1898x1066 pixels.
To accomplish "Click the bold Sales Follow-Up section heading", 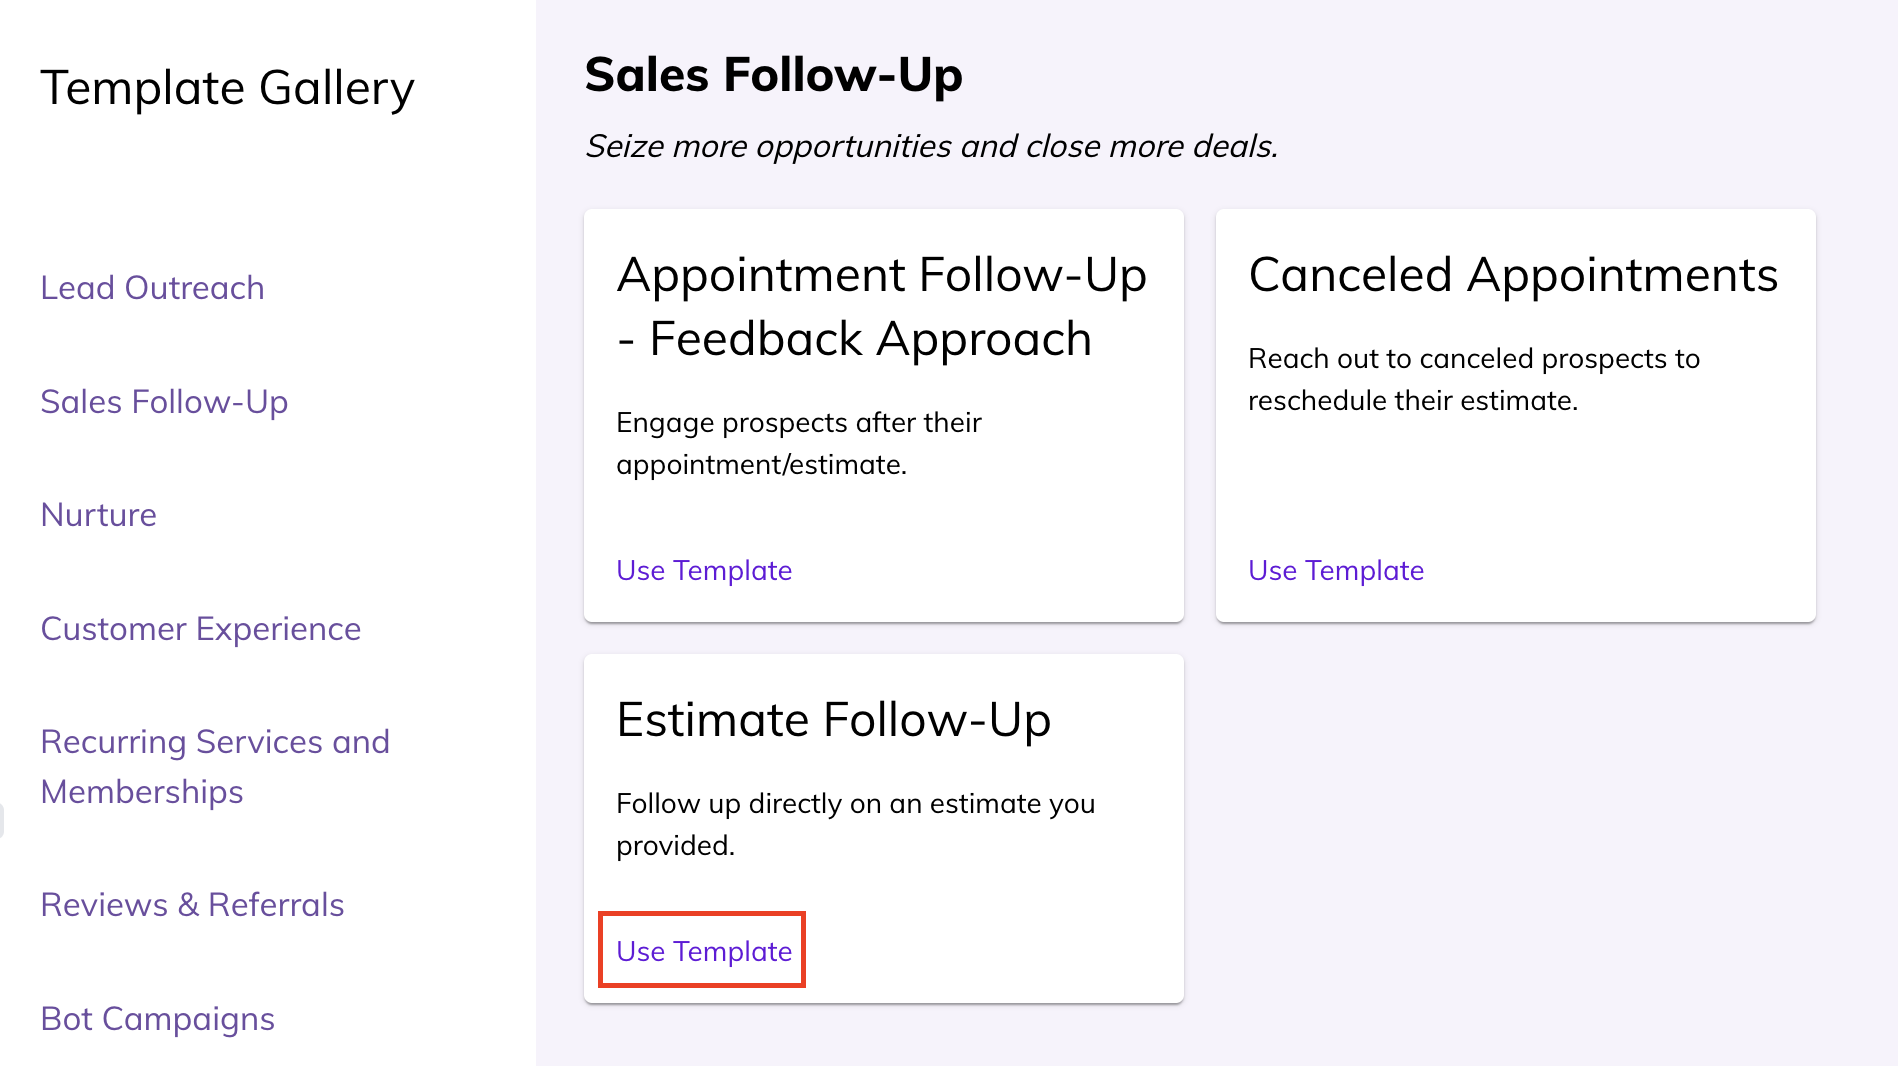I will [773, 75].
